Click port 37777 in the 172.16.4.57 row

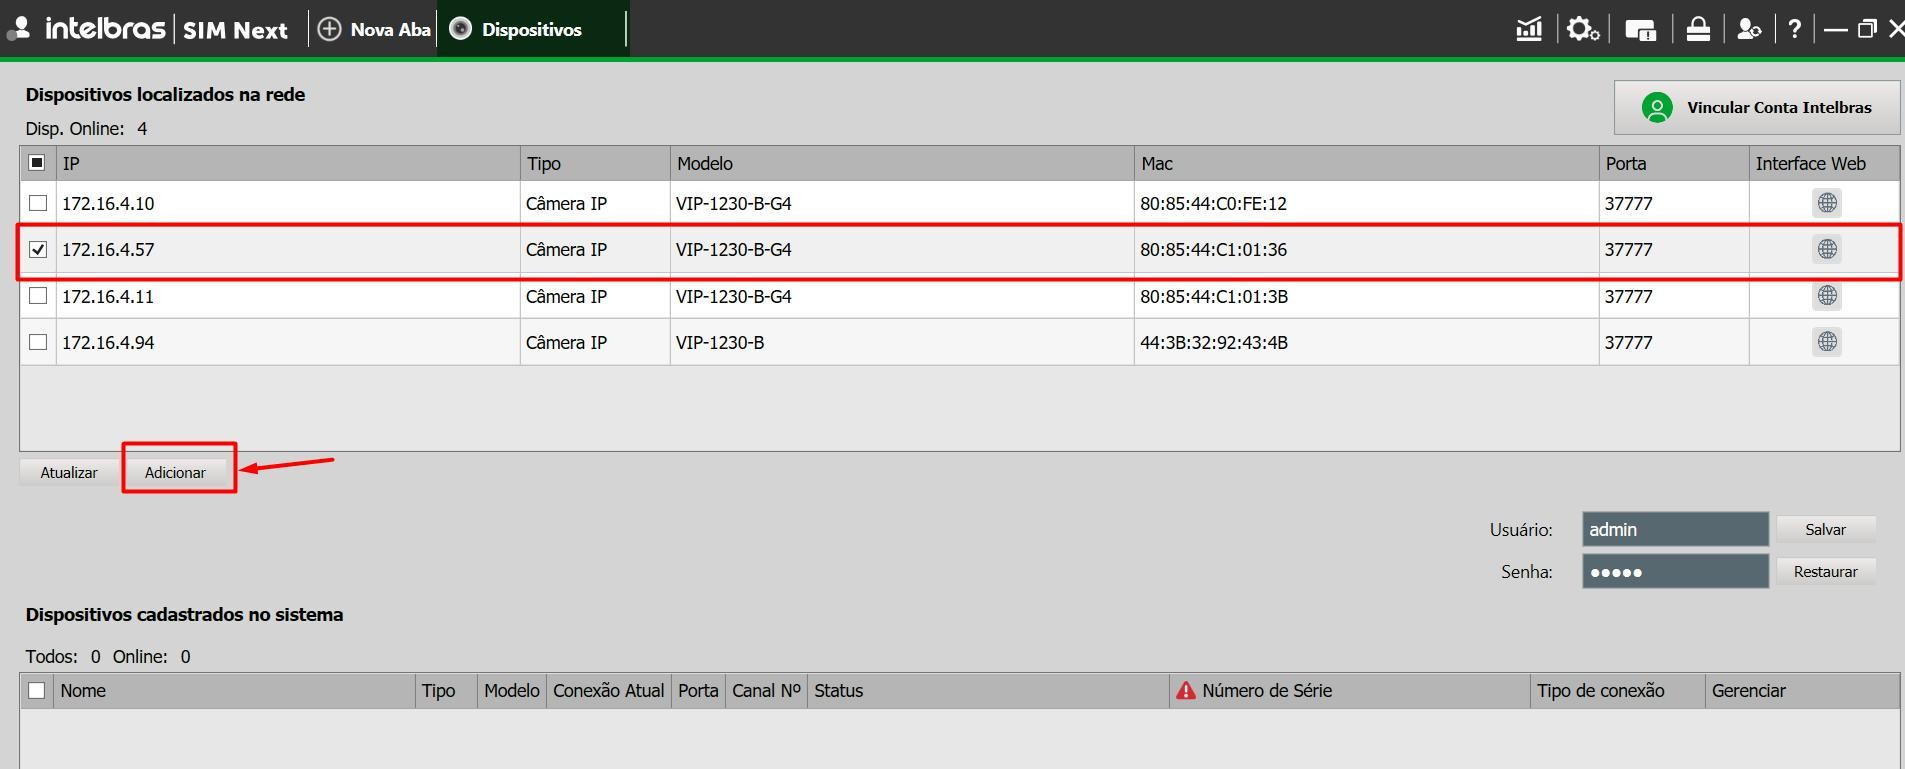(1629, 249)
